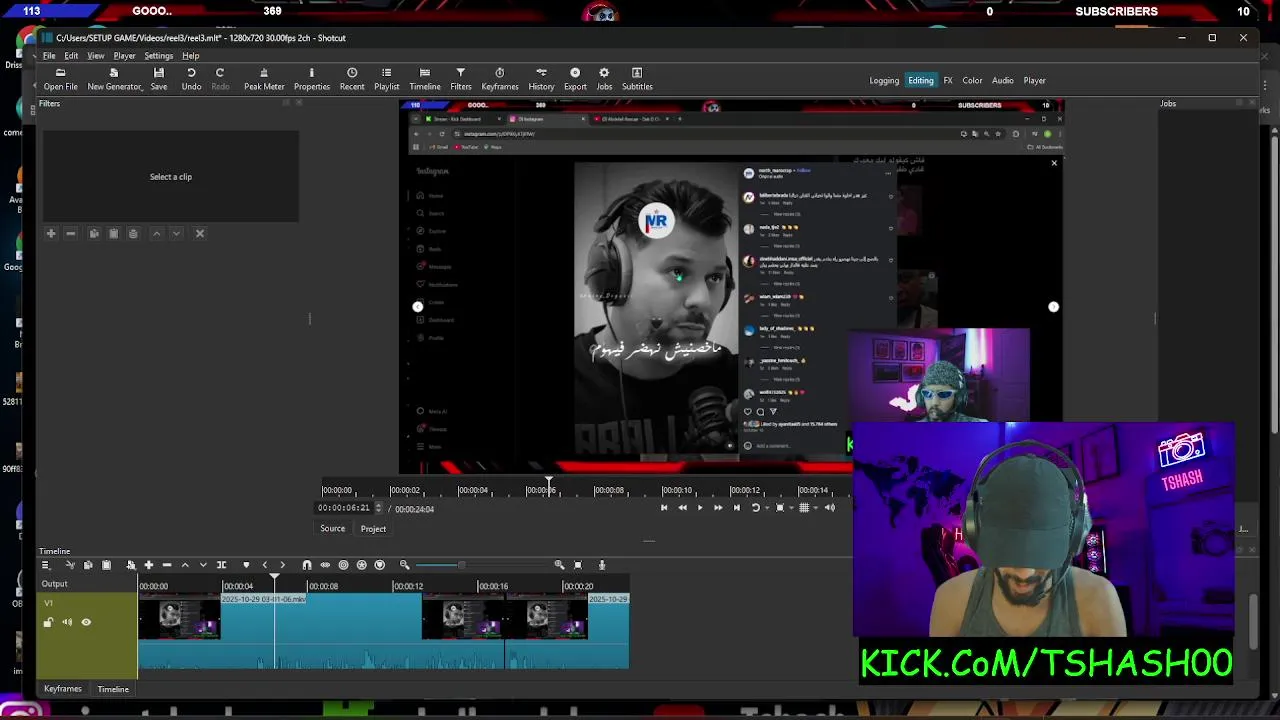
Task: Open the Subtitles panel
Action: (x=637, y=79)
